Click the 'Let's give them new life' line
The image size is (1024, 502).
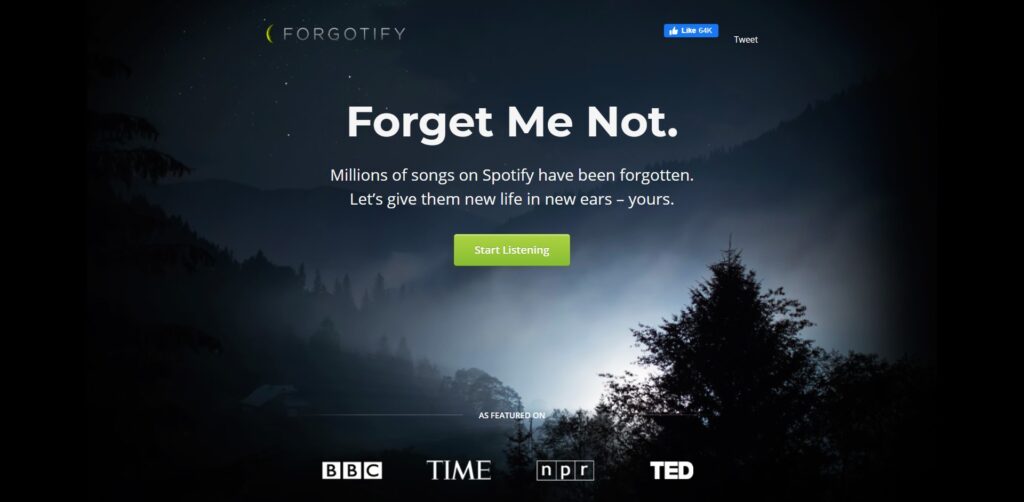click(x=512, y=200)
